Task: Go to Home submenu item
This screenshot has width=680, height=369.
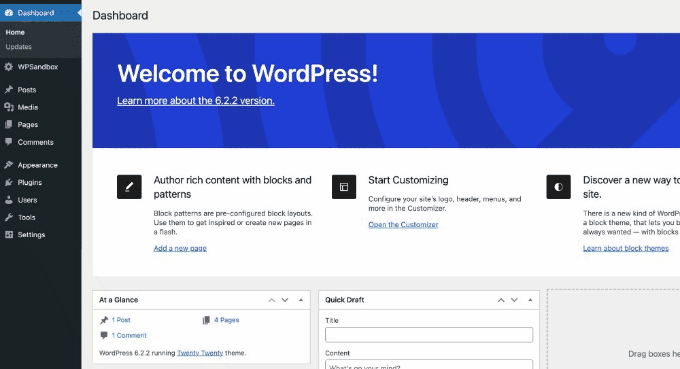Action: [x=15, y=33]
